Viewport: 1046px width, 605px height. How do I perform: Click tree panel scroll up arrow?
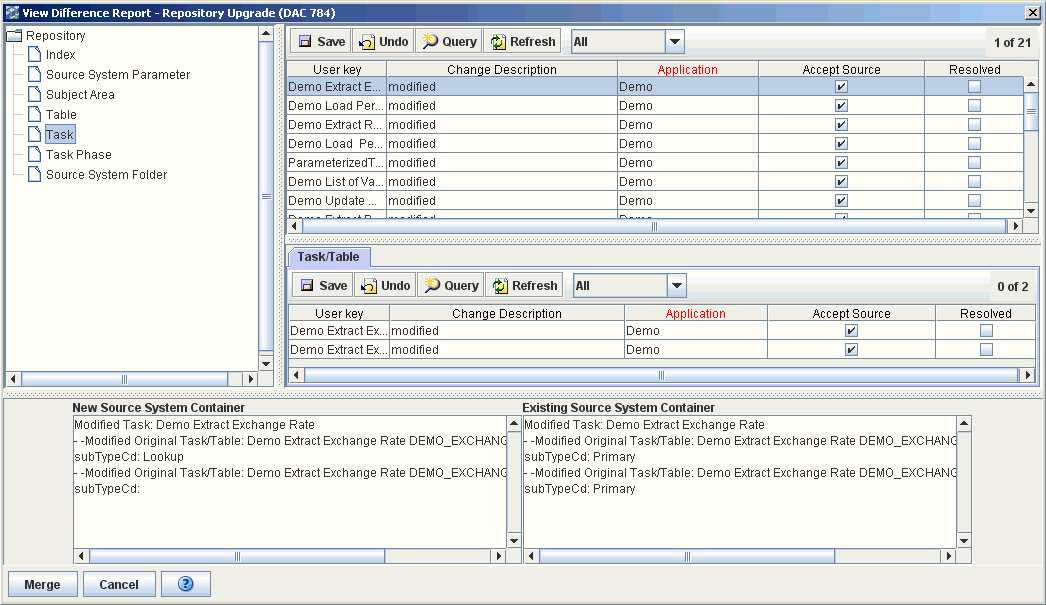266,33
